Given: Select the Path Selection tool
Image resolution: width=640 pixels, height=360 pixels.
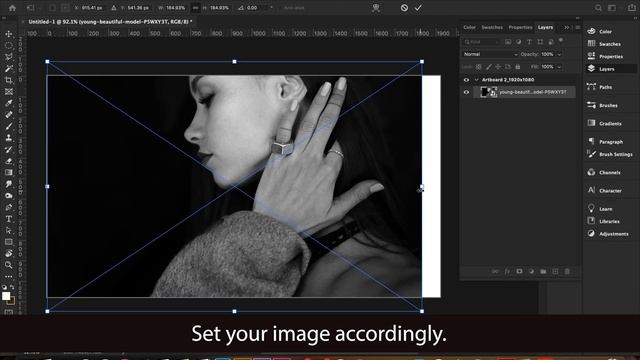Looking at the screenshot, I should pyautogui.click(x=9, y=231).
